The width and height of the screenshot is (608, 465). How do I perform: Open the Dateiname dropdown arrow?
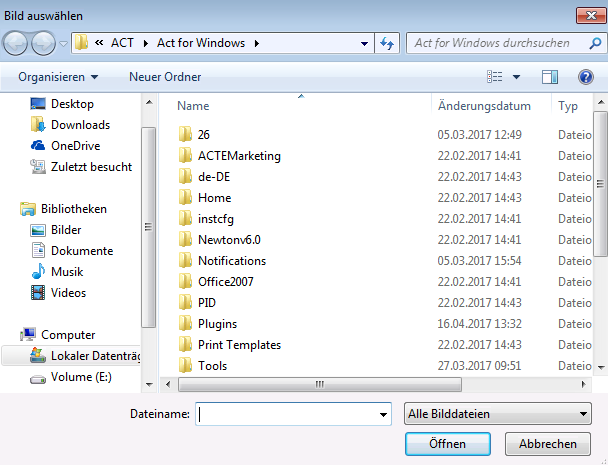tap(383, 414)
